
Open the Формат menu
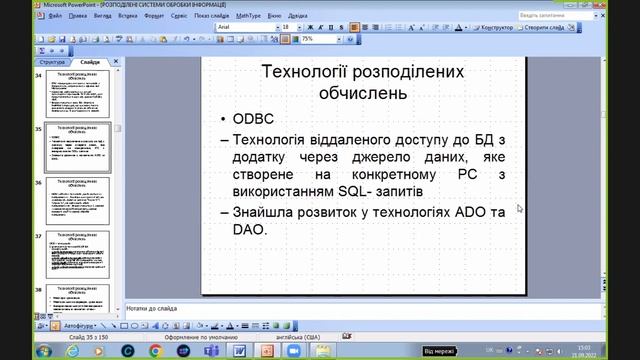[154, 16]
